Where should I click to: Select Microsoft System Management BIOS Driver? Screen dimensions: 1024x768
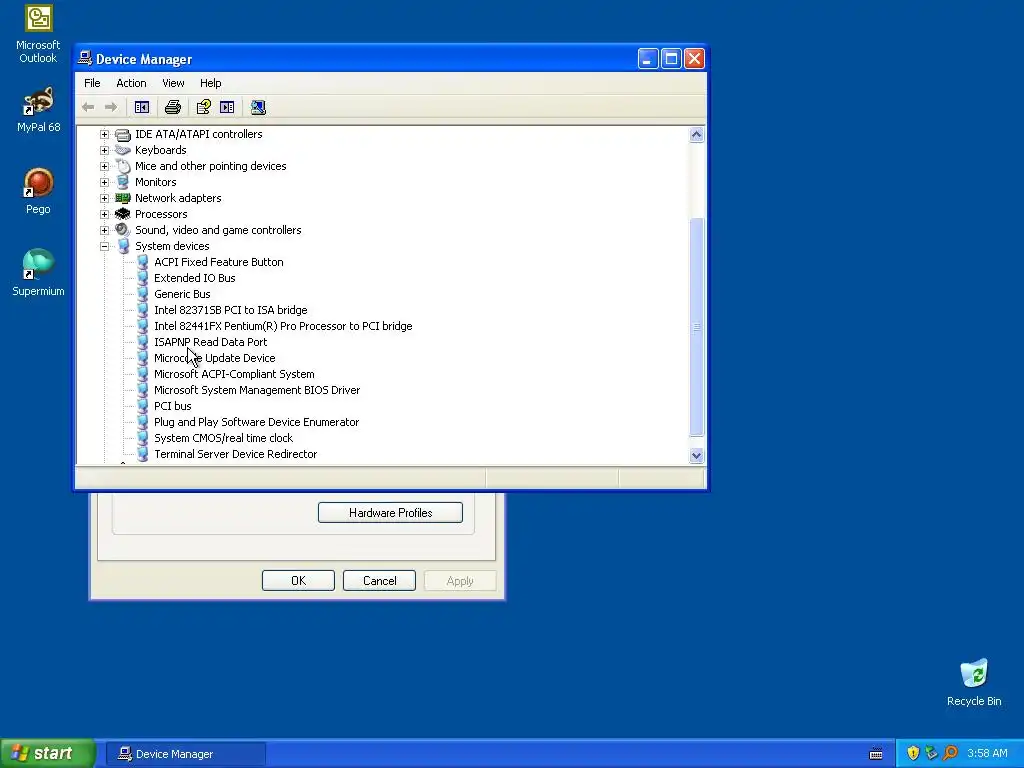coord(257,390)
